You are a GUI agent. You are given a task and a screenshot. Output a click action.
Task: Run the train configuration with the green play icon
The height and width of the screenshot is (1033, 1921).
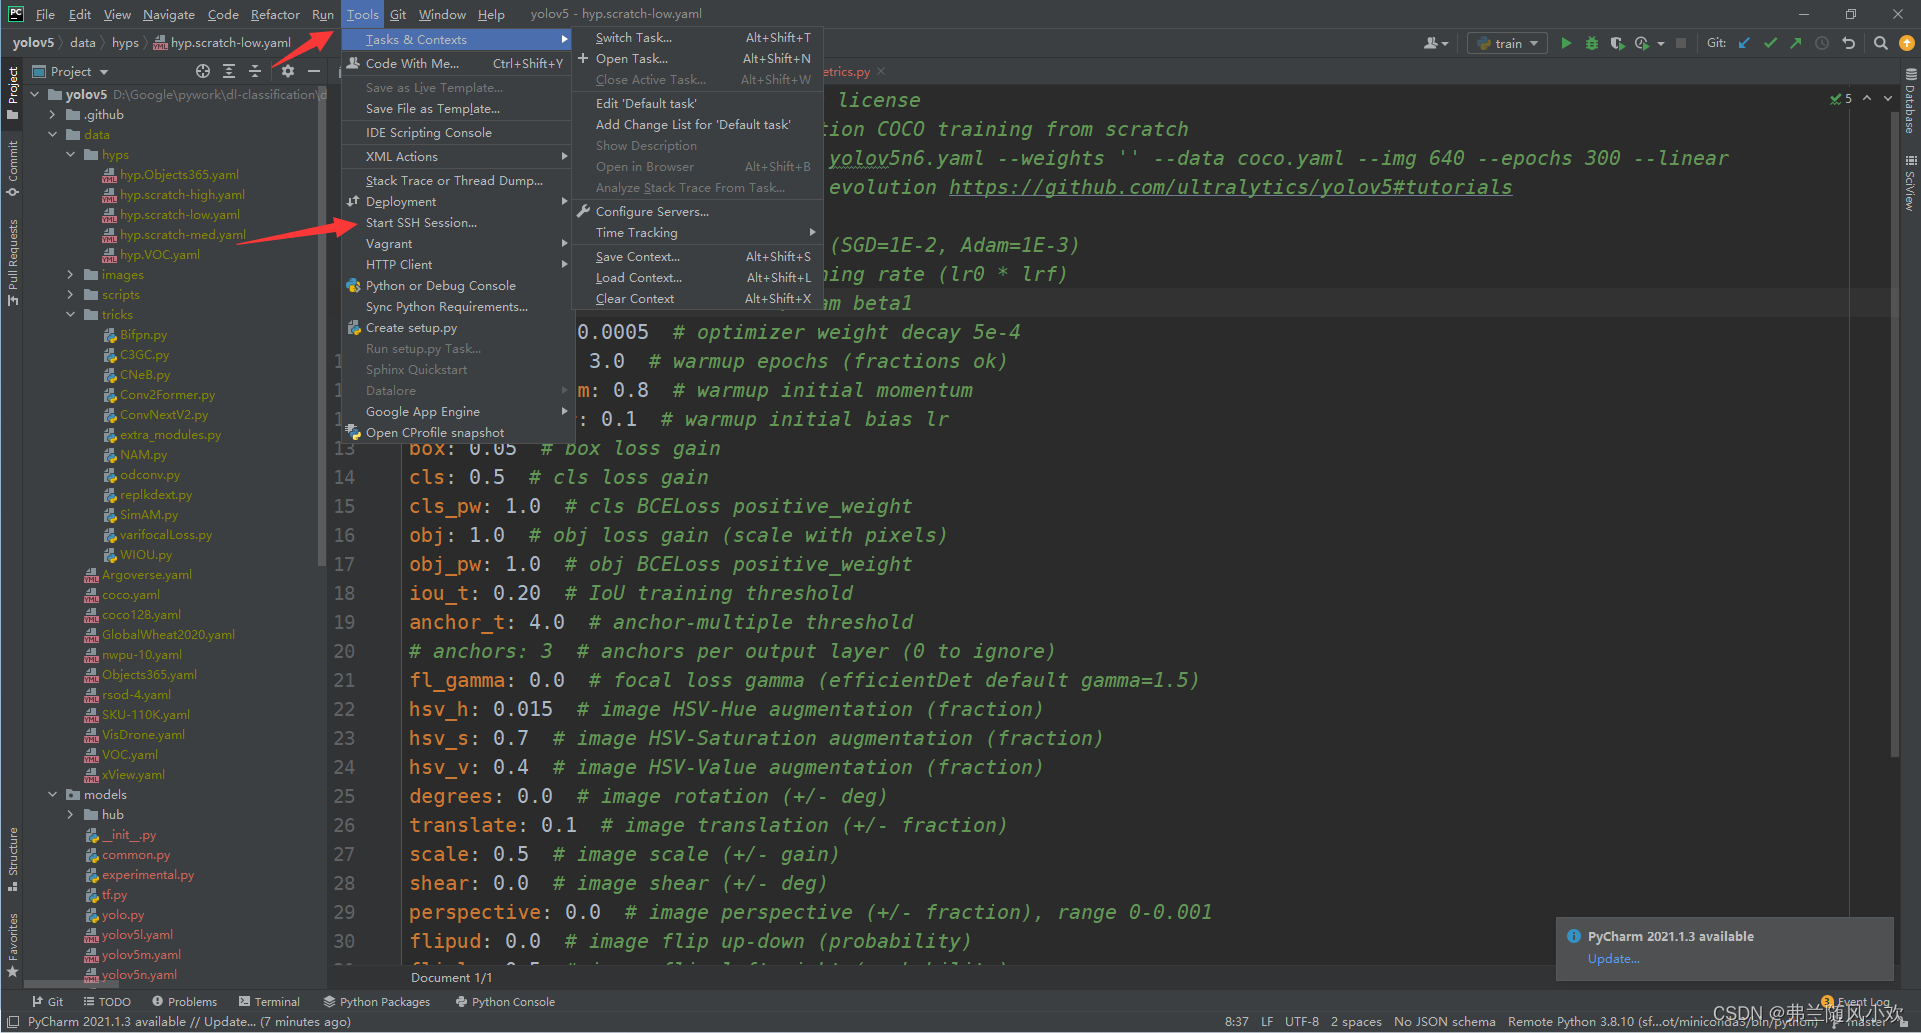pos(1566,43)
